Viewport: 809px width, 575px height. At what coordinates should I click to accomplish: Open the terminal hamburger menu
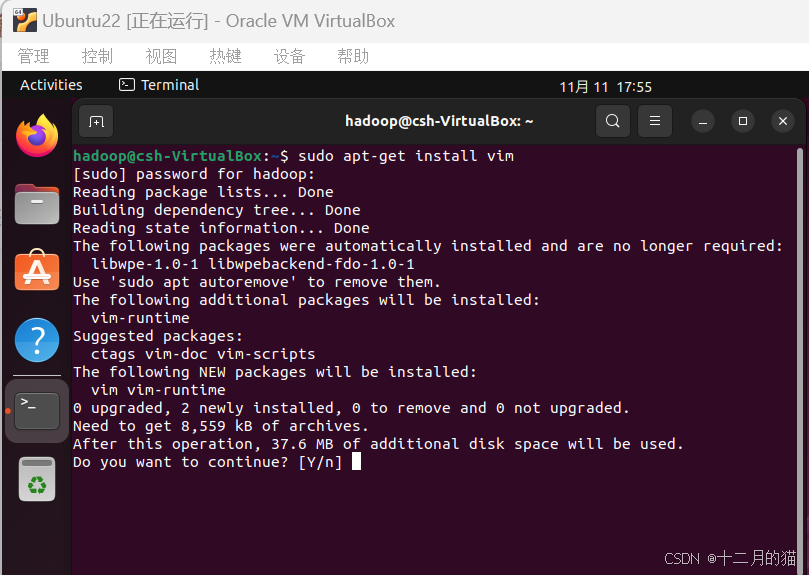[655, 121]
